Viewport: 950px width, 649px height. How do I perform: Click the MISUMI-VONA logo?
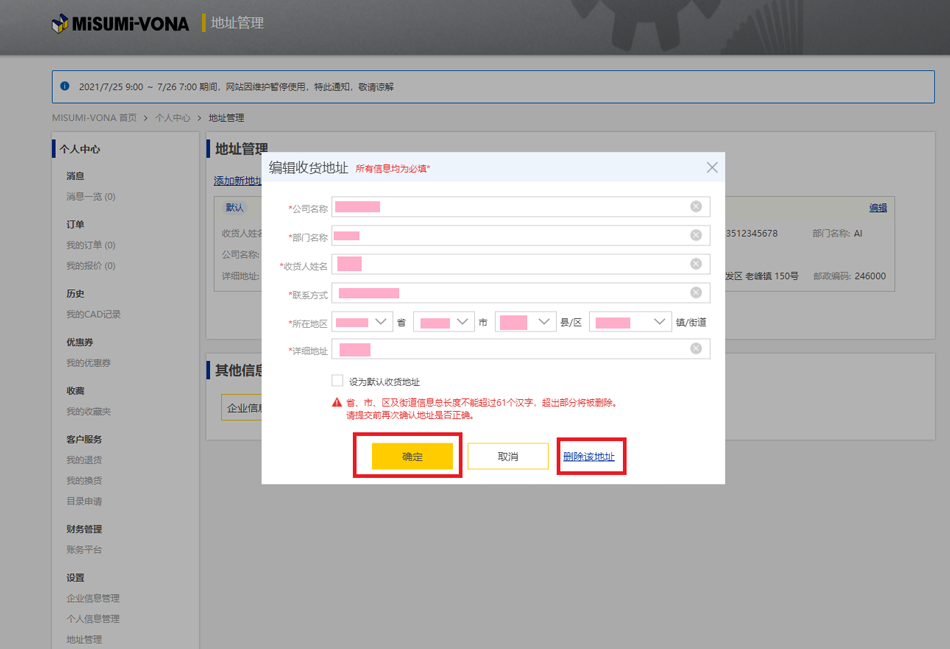coord(120,23)
